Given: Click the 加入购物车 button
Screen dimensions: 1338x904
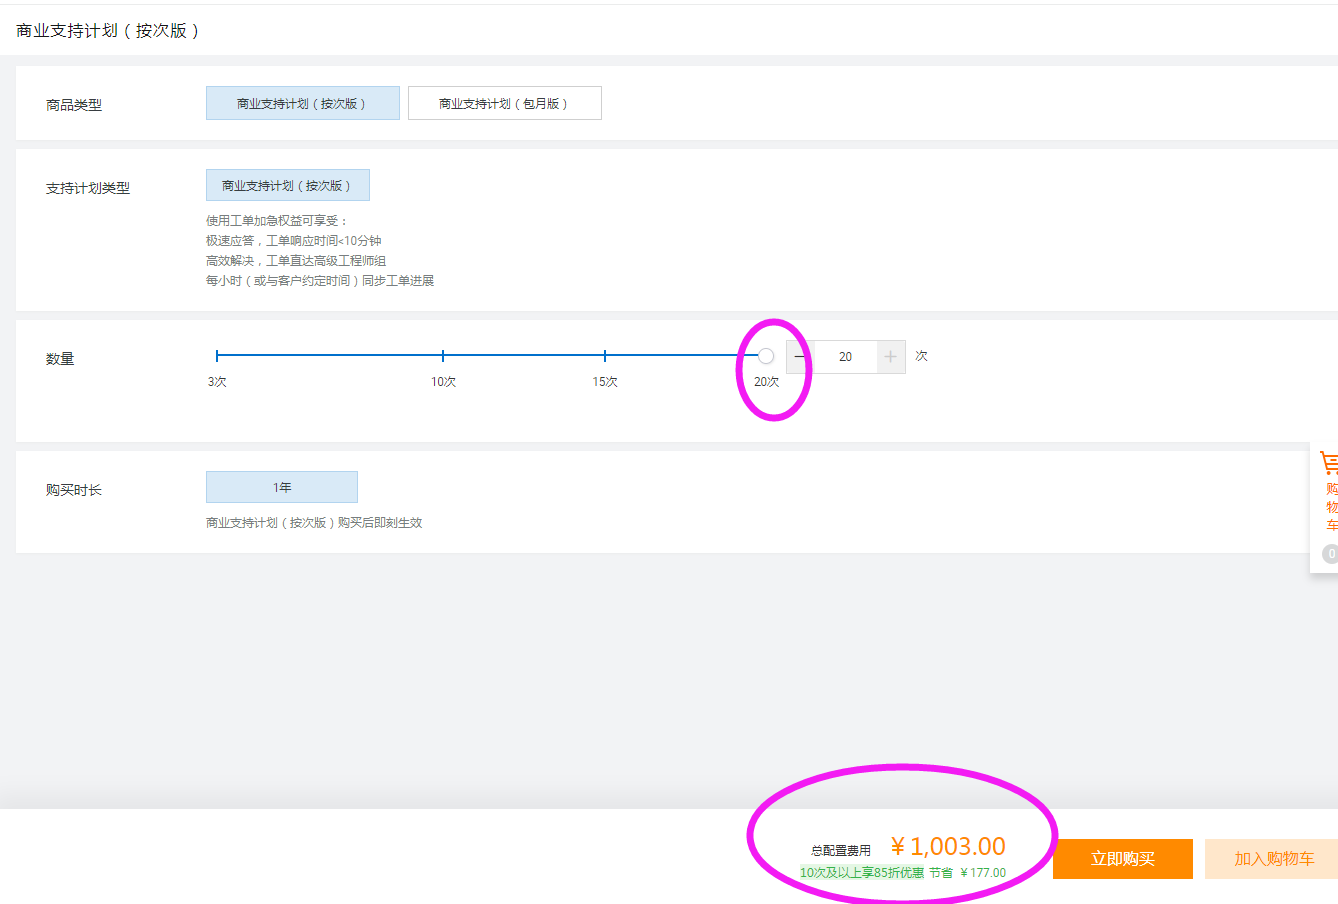Looking at the screenshot, I should (x=1273, y=859).
